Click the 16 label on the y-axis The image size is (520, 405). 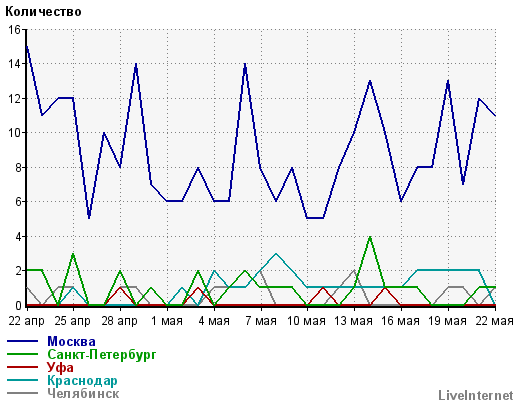tap(14, 30)
